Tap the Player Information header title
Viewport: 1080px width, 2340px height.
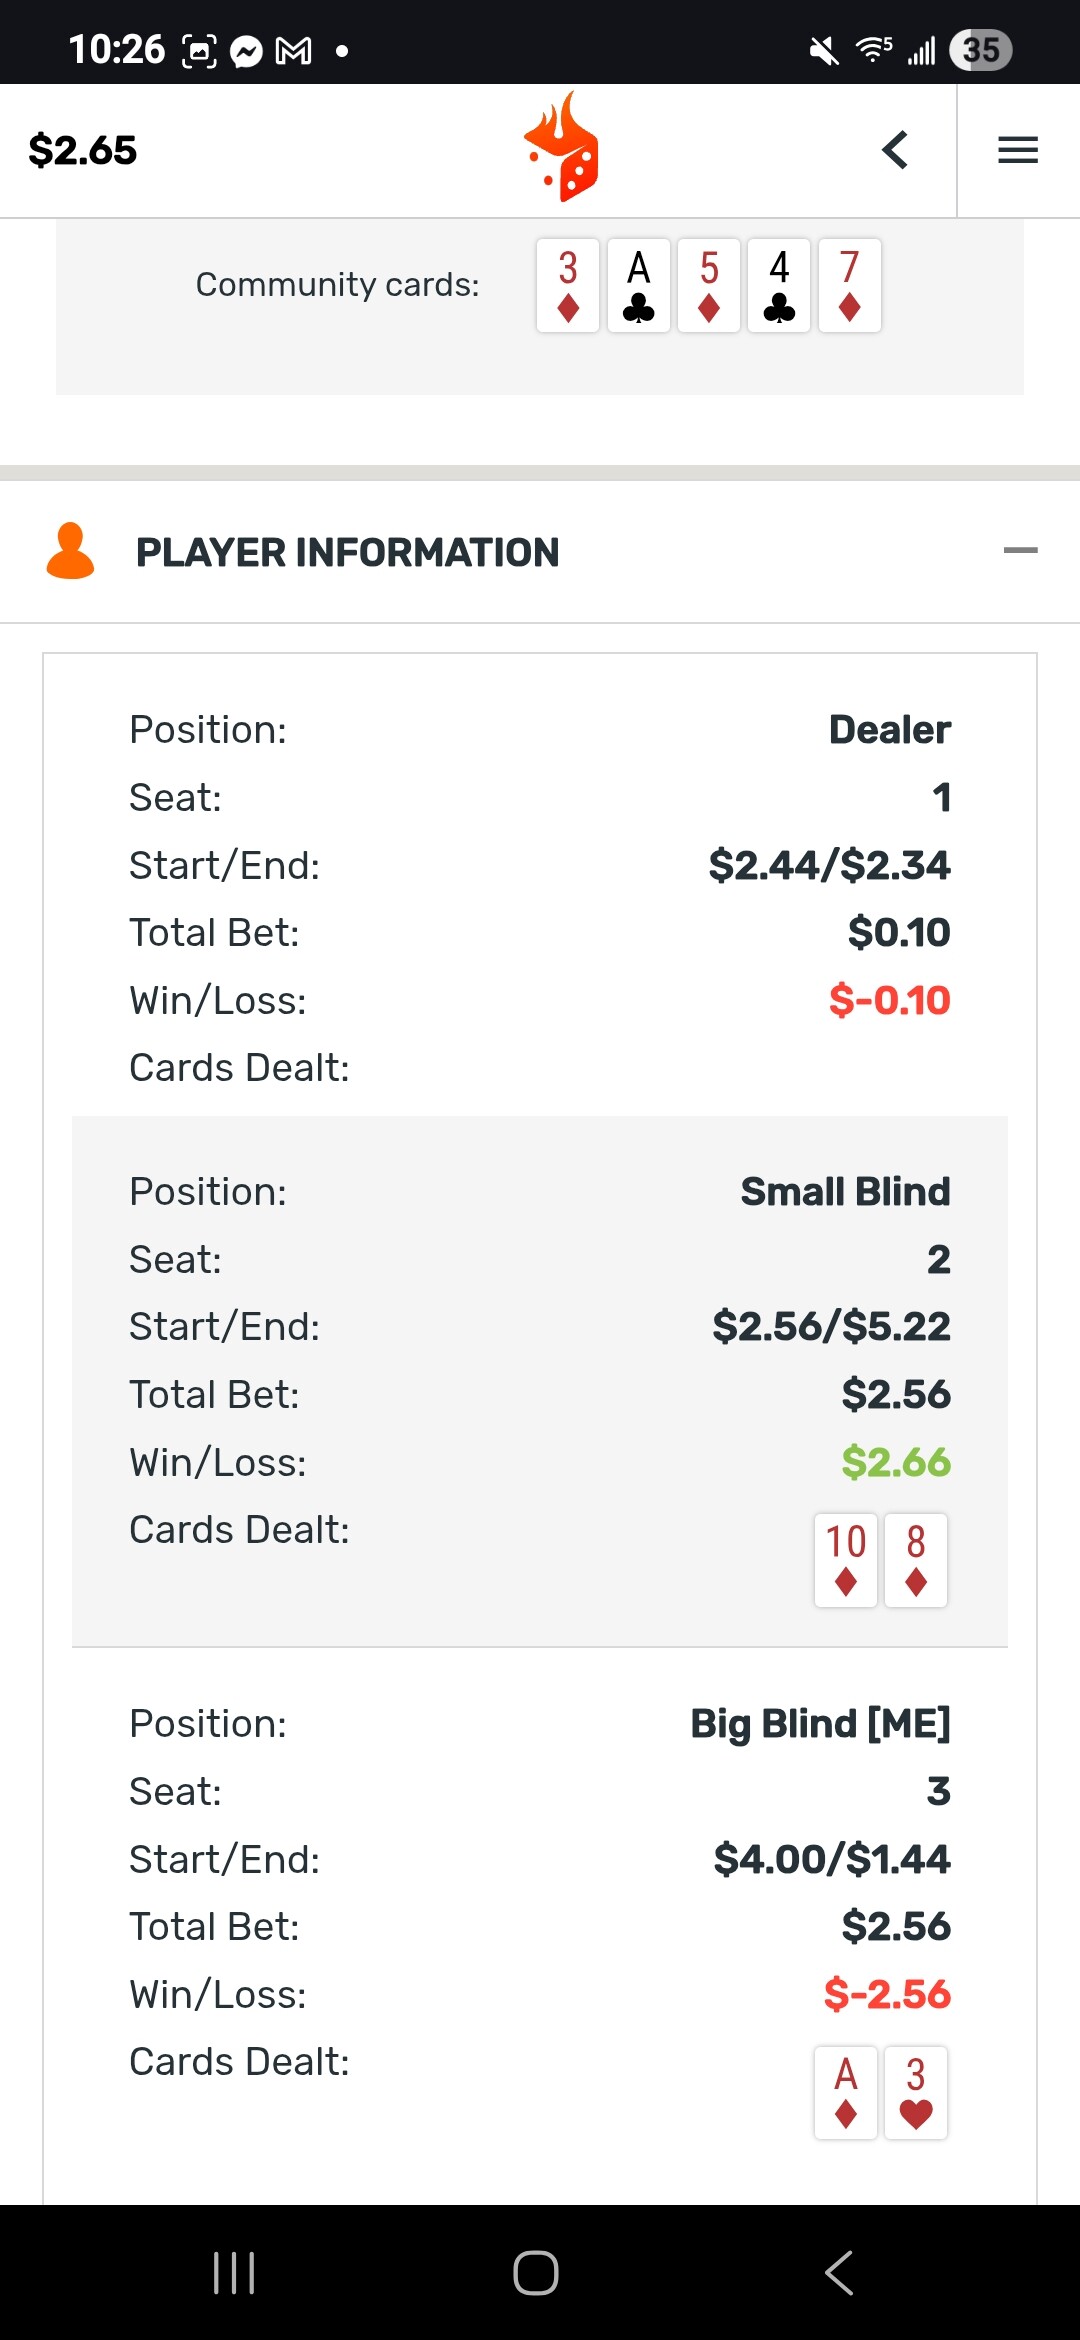tap(348, 552)
